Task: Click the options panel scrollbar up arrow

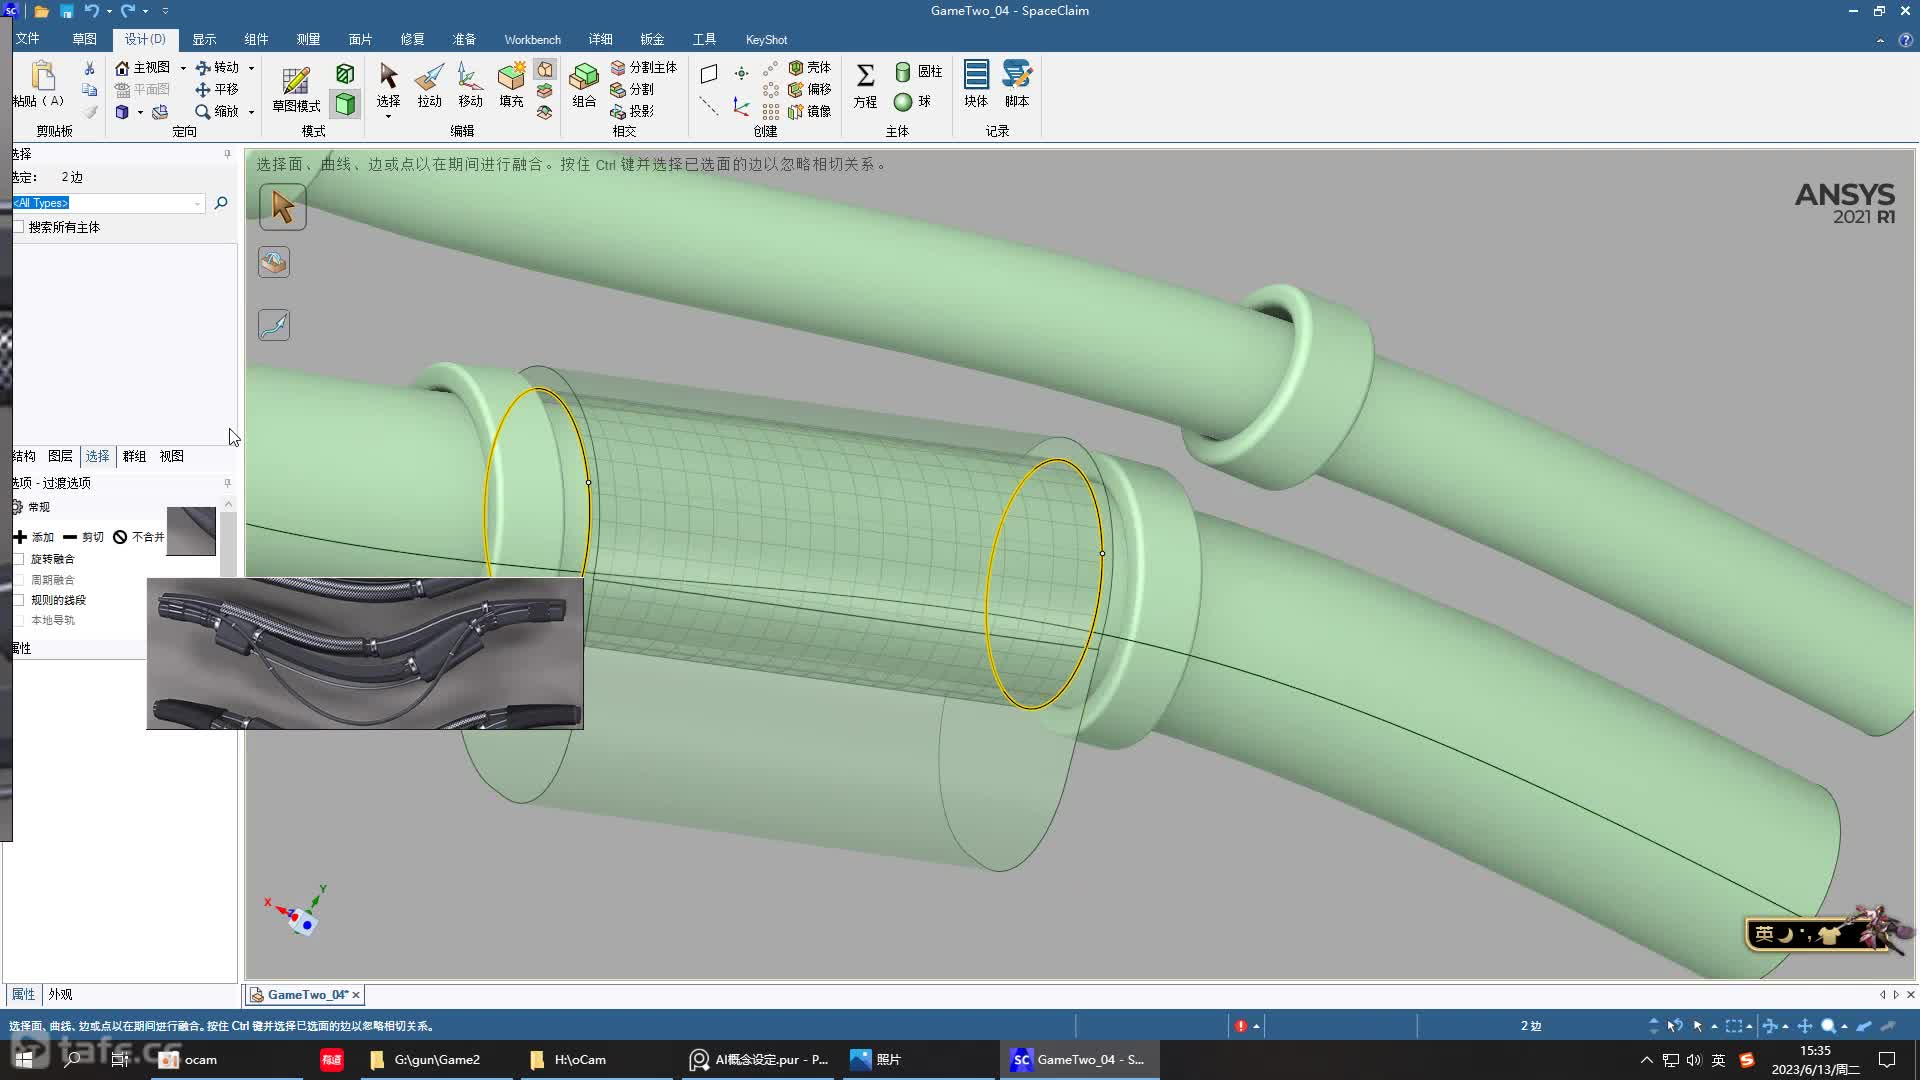Action: 228,504
